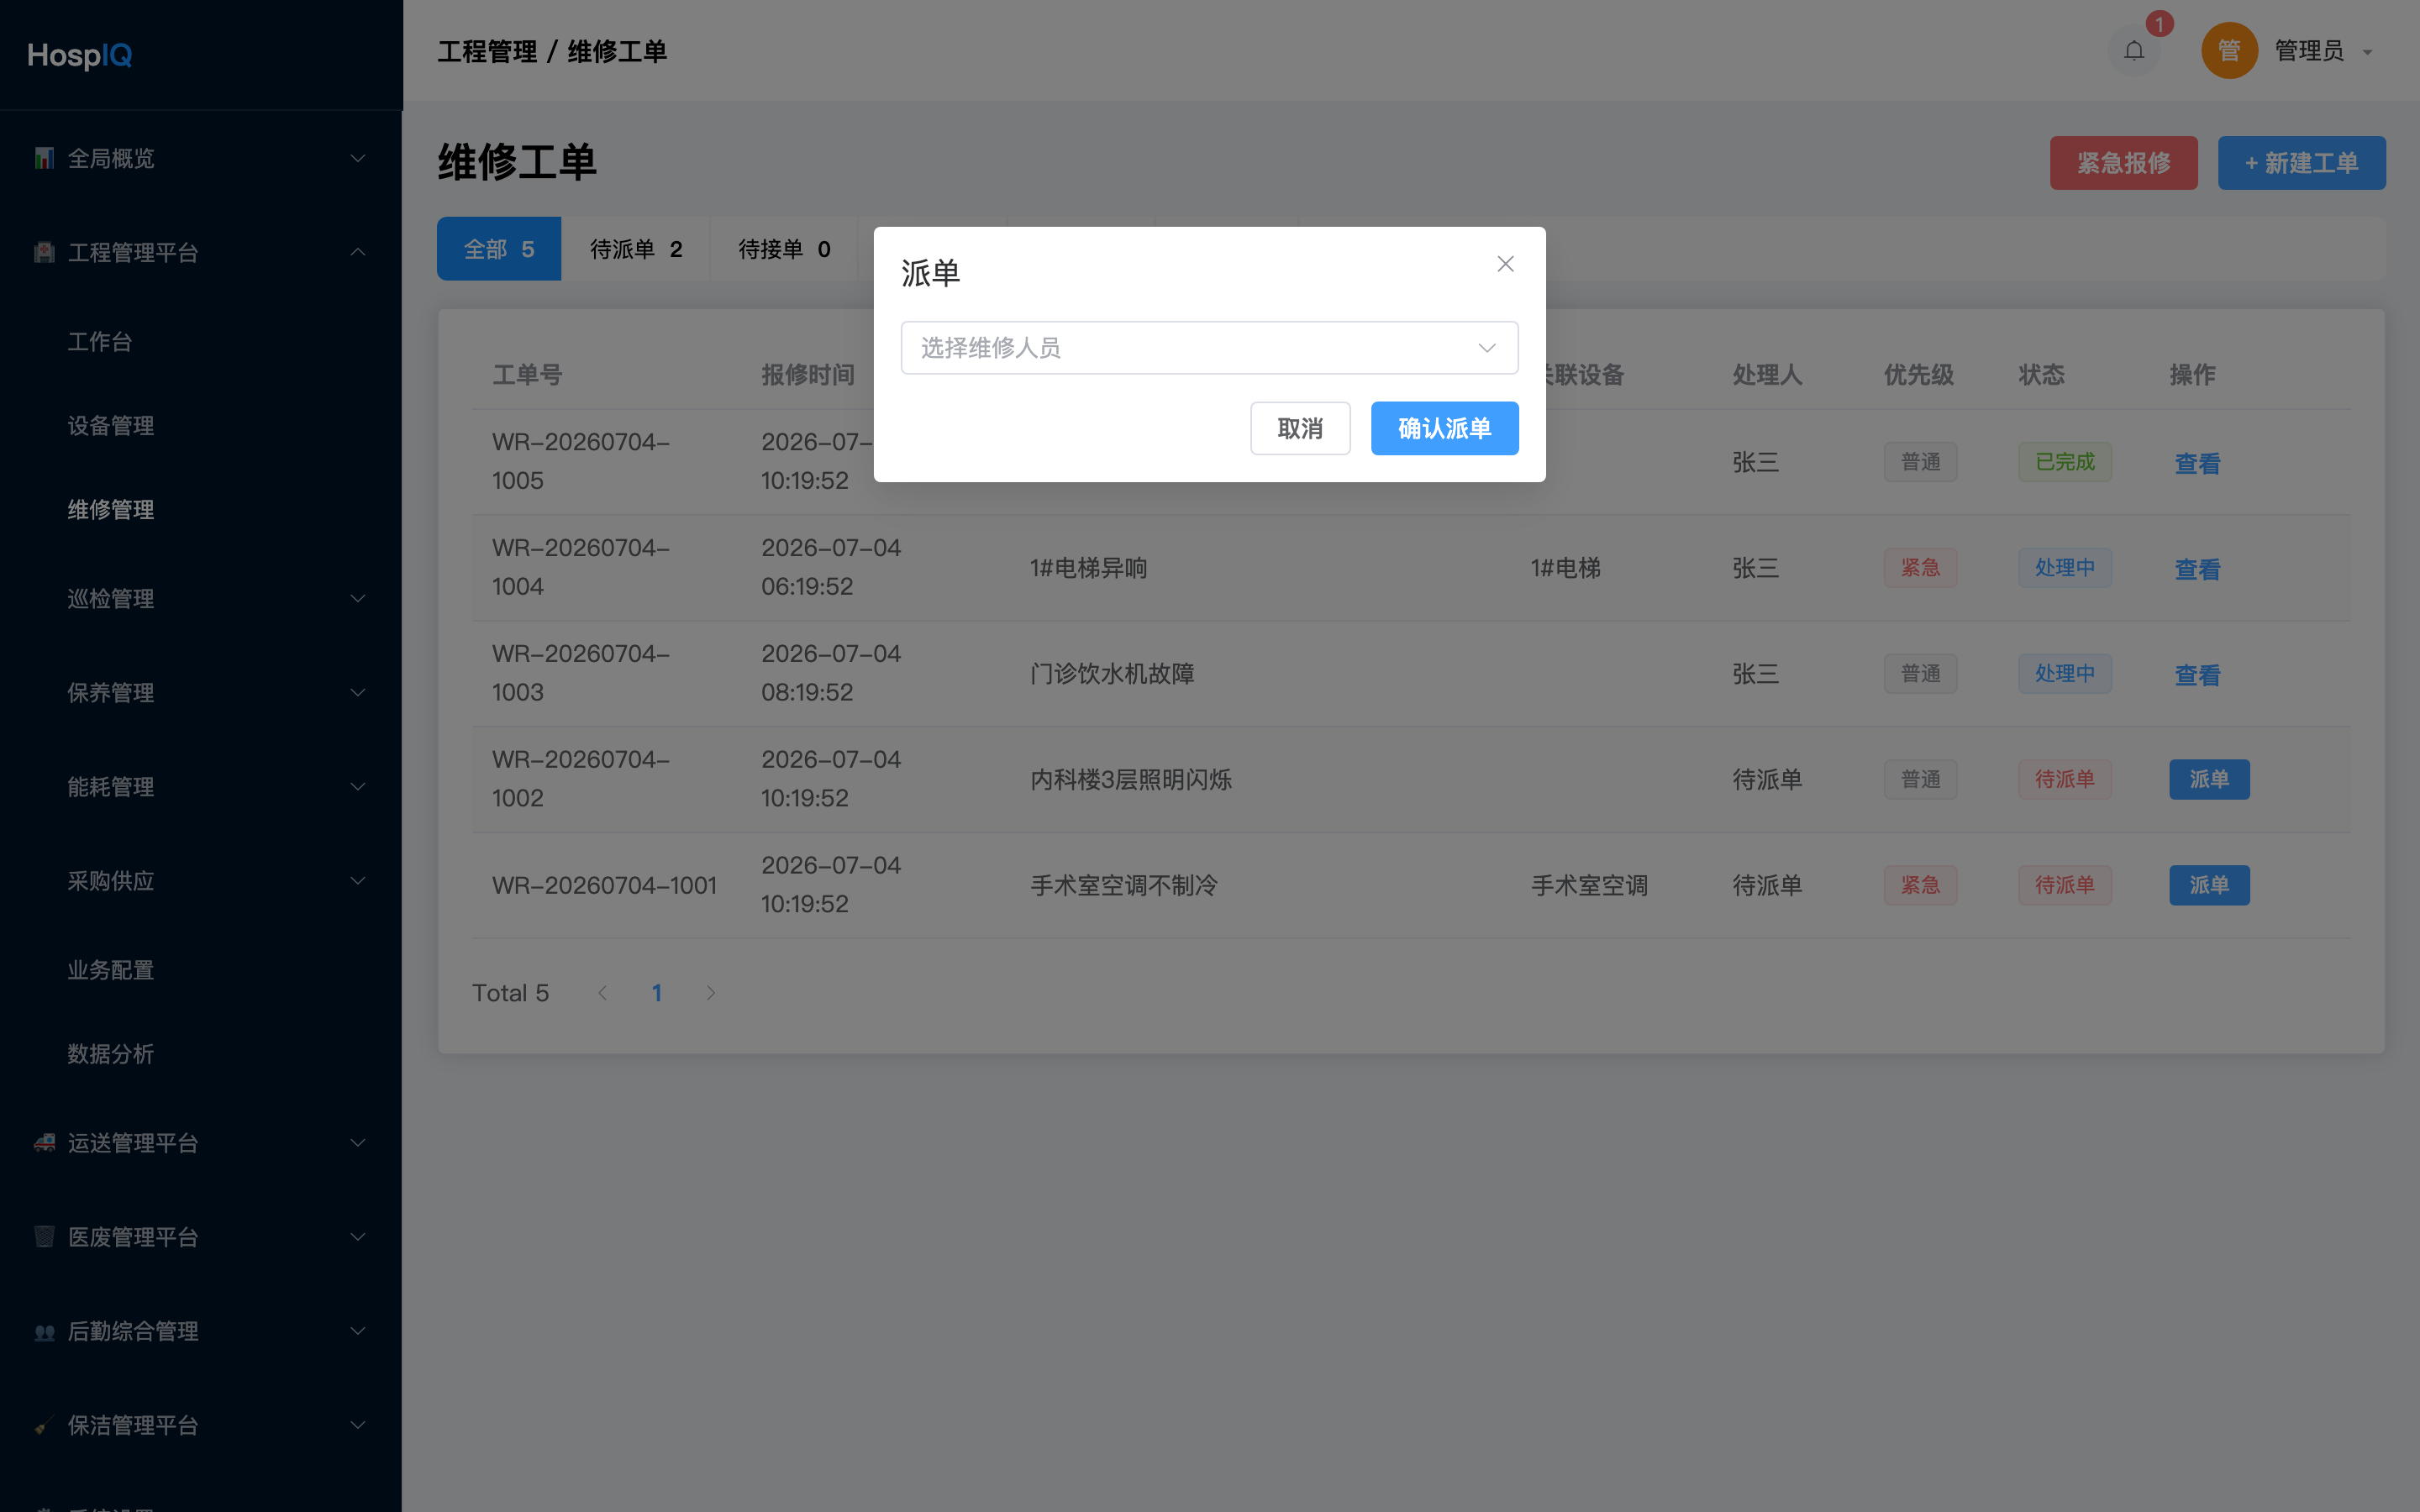Close the 派单 dialog
2420x1512 pixels.
coord(1505,264)
